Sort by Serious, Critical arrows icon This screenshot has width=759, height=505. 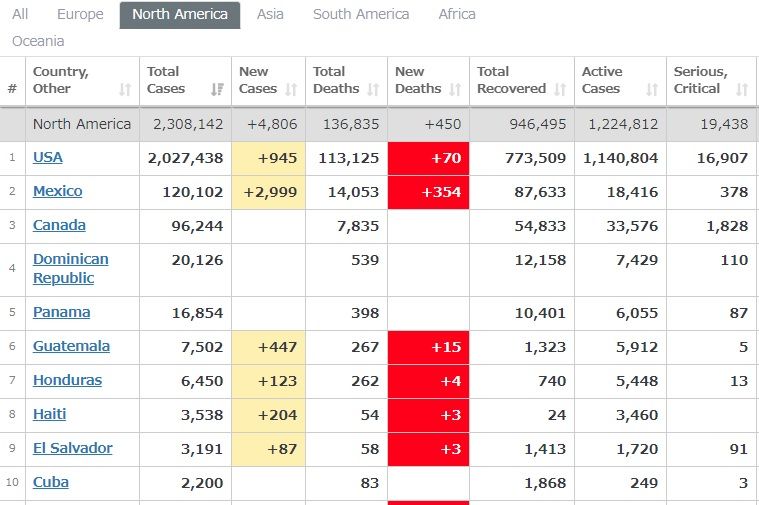pyautogui.click(x=742, y=89)
